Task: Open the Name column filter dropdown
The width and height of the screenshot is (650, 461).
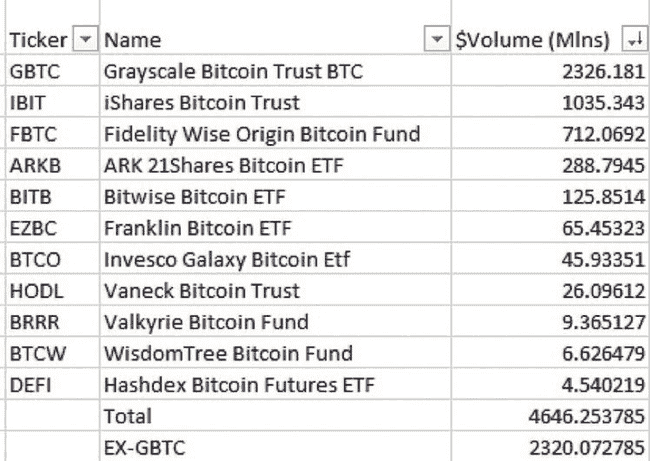Action: pyautogui.click(x=435, y=40)
